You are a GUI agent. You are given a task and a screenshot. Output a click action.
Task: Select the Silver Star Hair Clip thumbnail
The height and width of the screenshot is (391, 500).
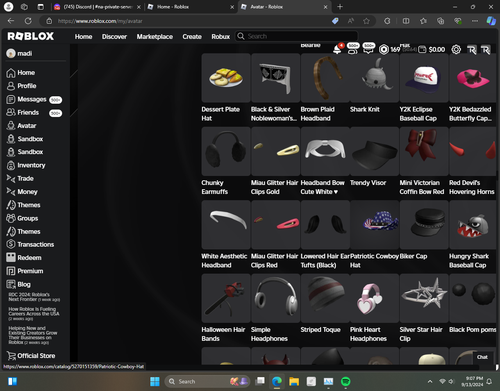(424, 298)
